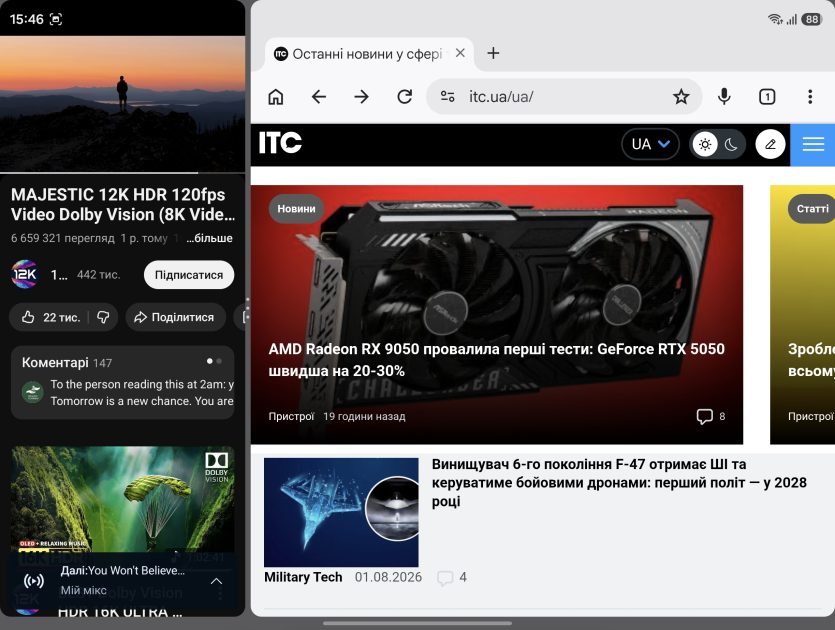Open AMD Radeon RX 9050 article headline
This screenshot has height=630, width=835.
coord(496,359)
